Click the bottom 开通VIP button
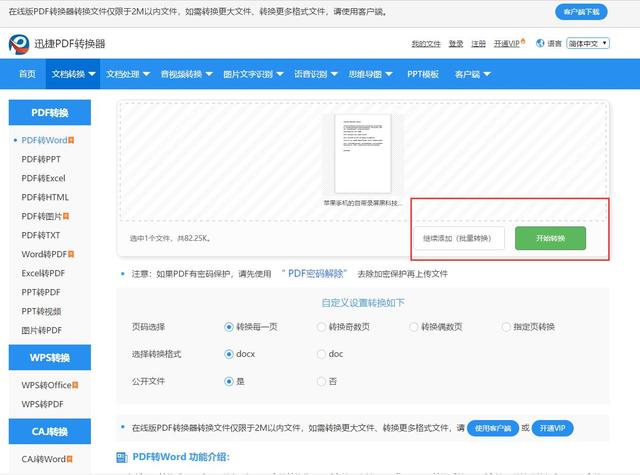640x475 pixels. [553, 428]
